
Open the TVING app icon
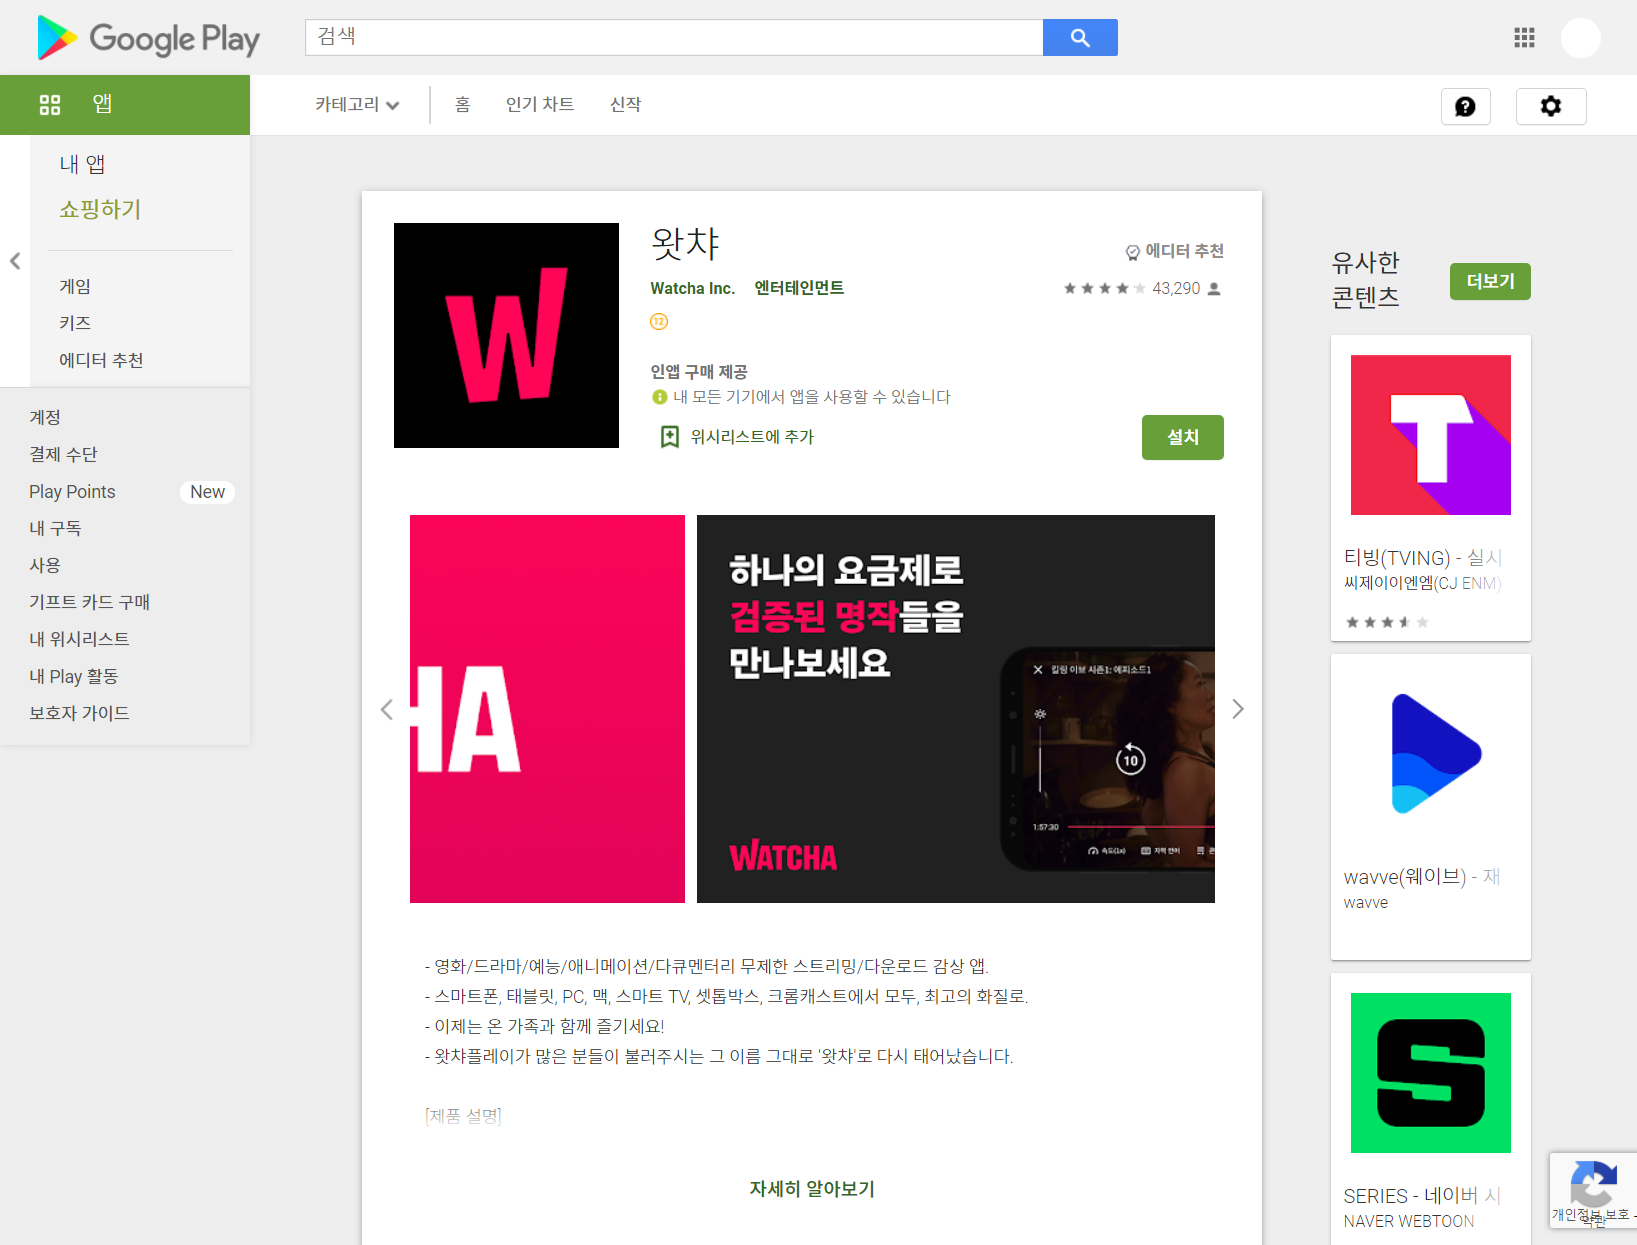tap(1431, 435)
